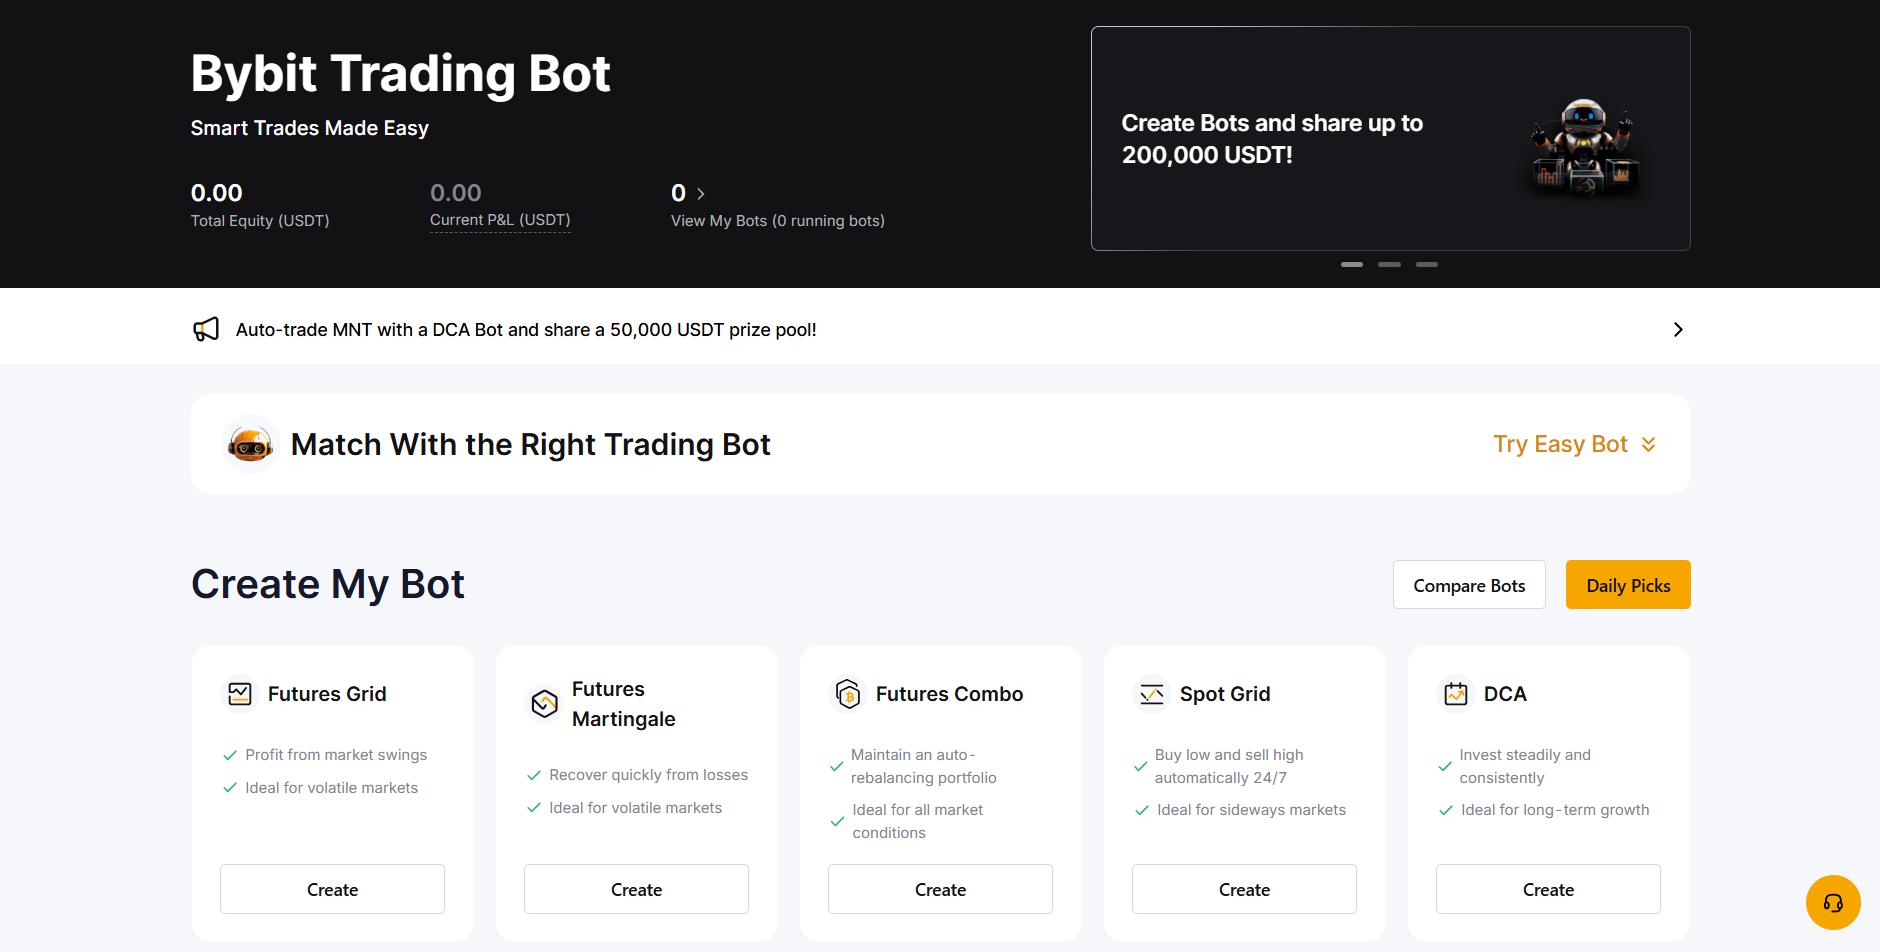Click the Futures Martingale hexagon icon
This screenshot has height=952, width=1880.
pos(544,703)
